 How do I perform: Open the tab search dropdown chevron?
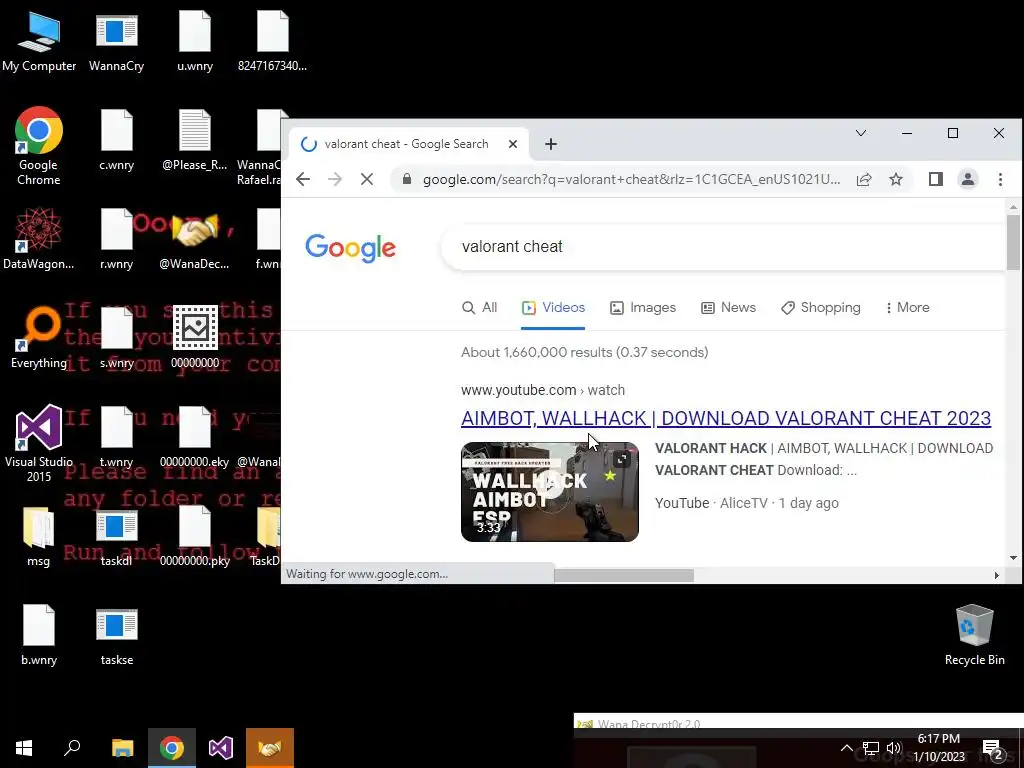point(861,133)
